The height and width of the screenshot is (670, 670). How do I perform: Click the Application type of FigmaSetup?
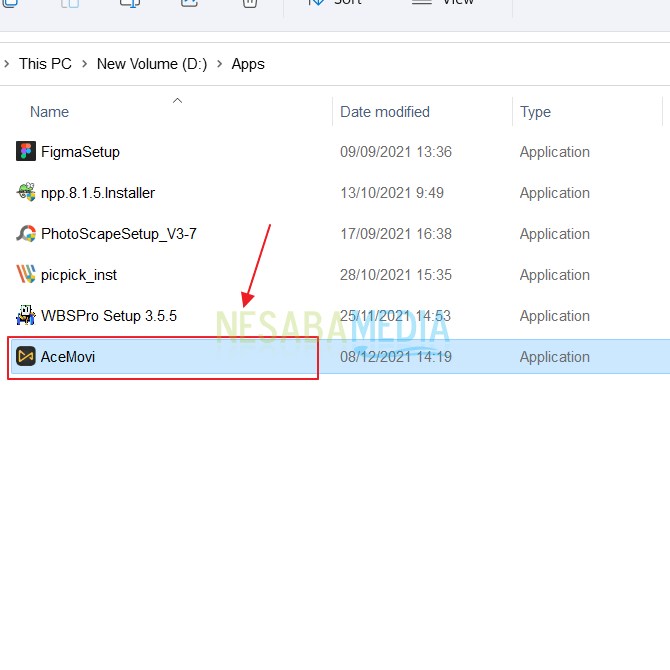[x=555, y=153]
